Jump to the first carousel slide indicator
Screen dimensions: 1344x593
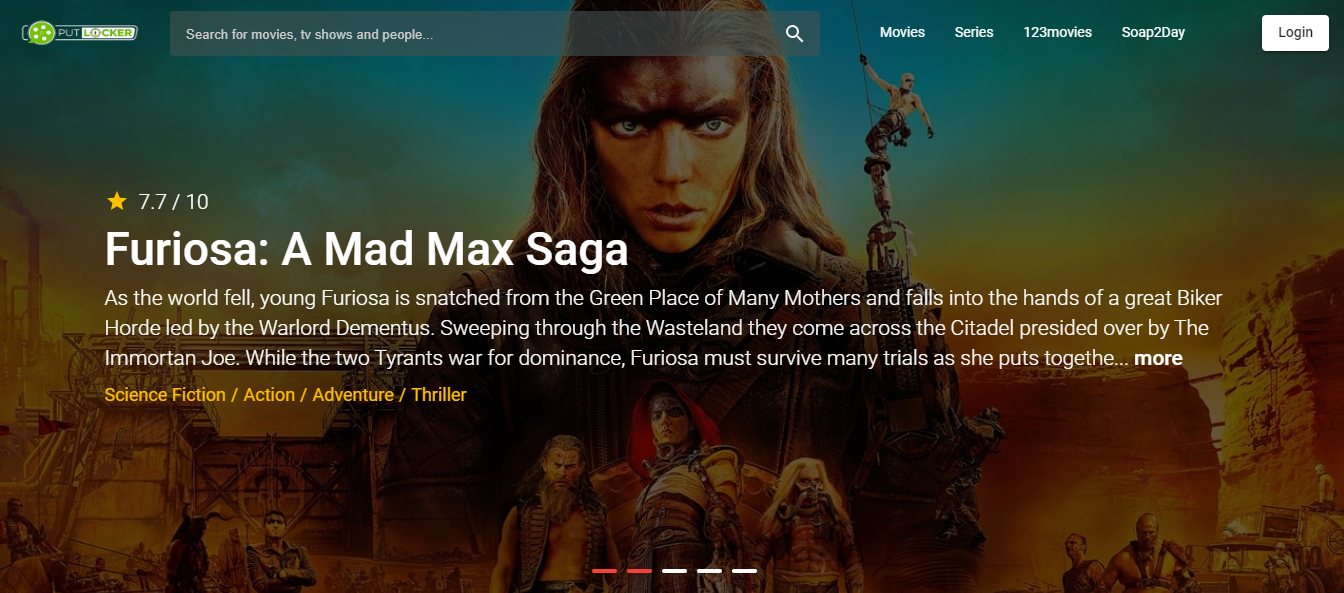(x=604, y=571)
